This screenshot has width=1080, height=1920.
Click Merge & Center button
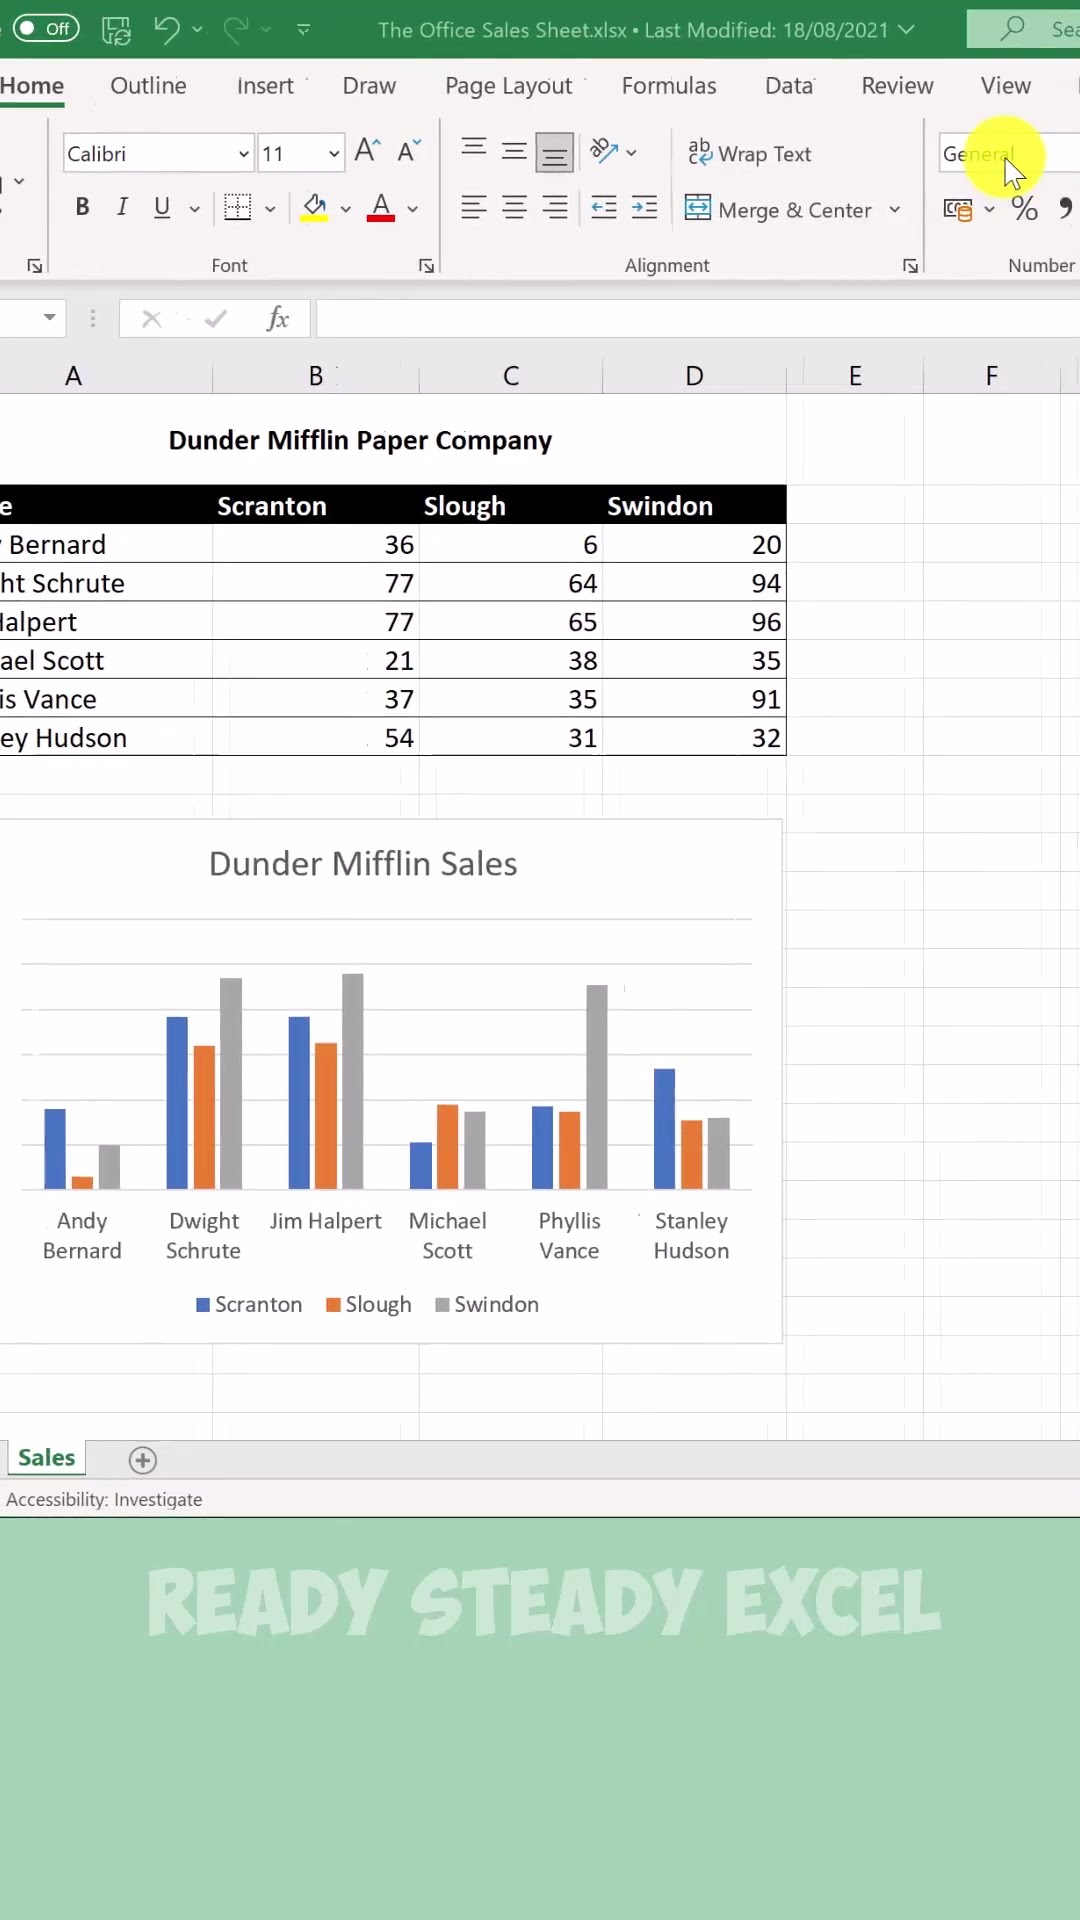pyautogui.click(x=778, y=209)
